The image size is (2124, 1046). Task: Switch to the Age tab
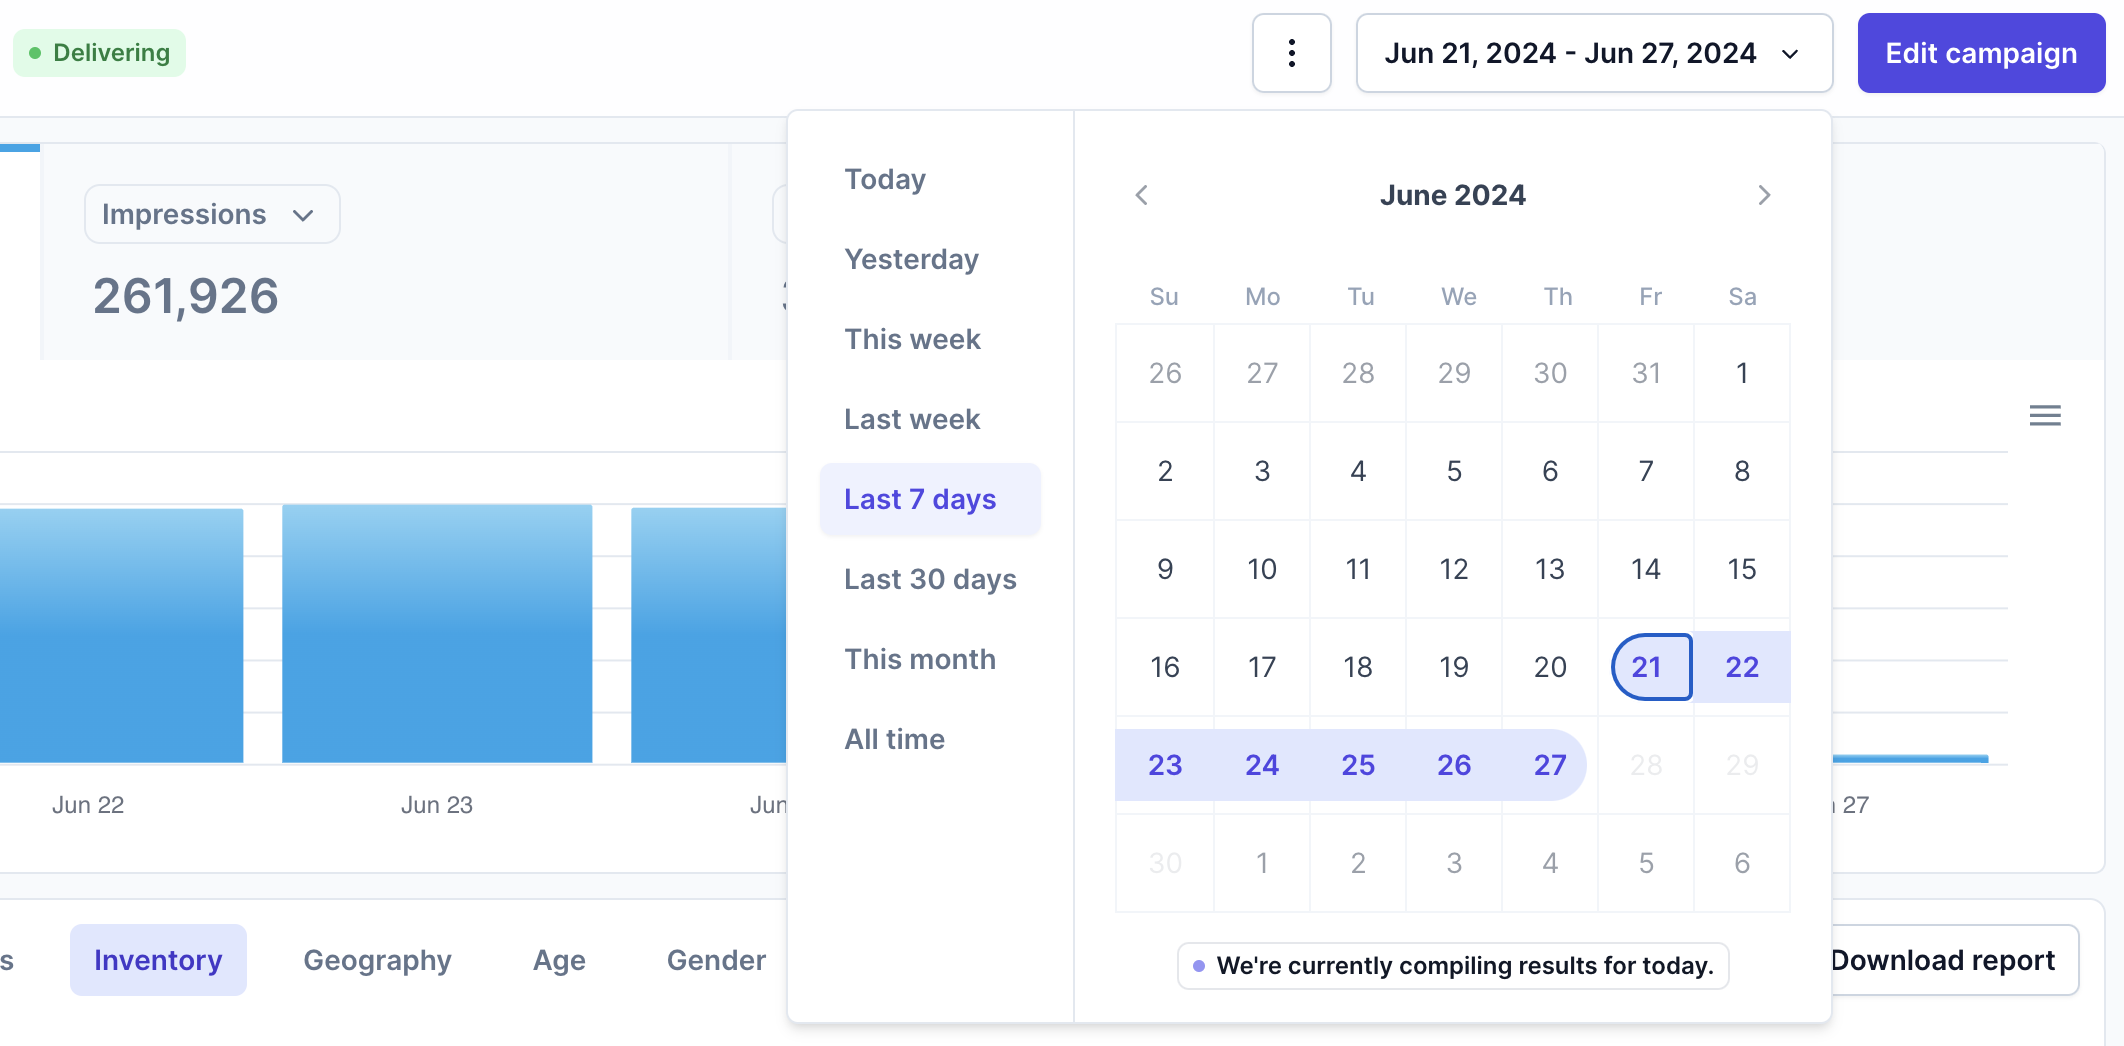tap(559, 960)
